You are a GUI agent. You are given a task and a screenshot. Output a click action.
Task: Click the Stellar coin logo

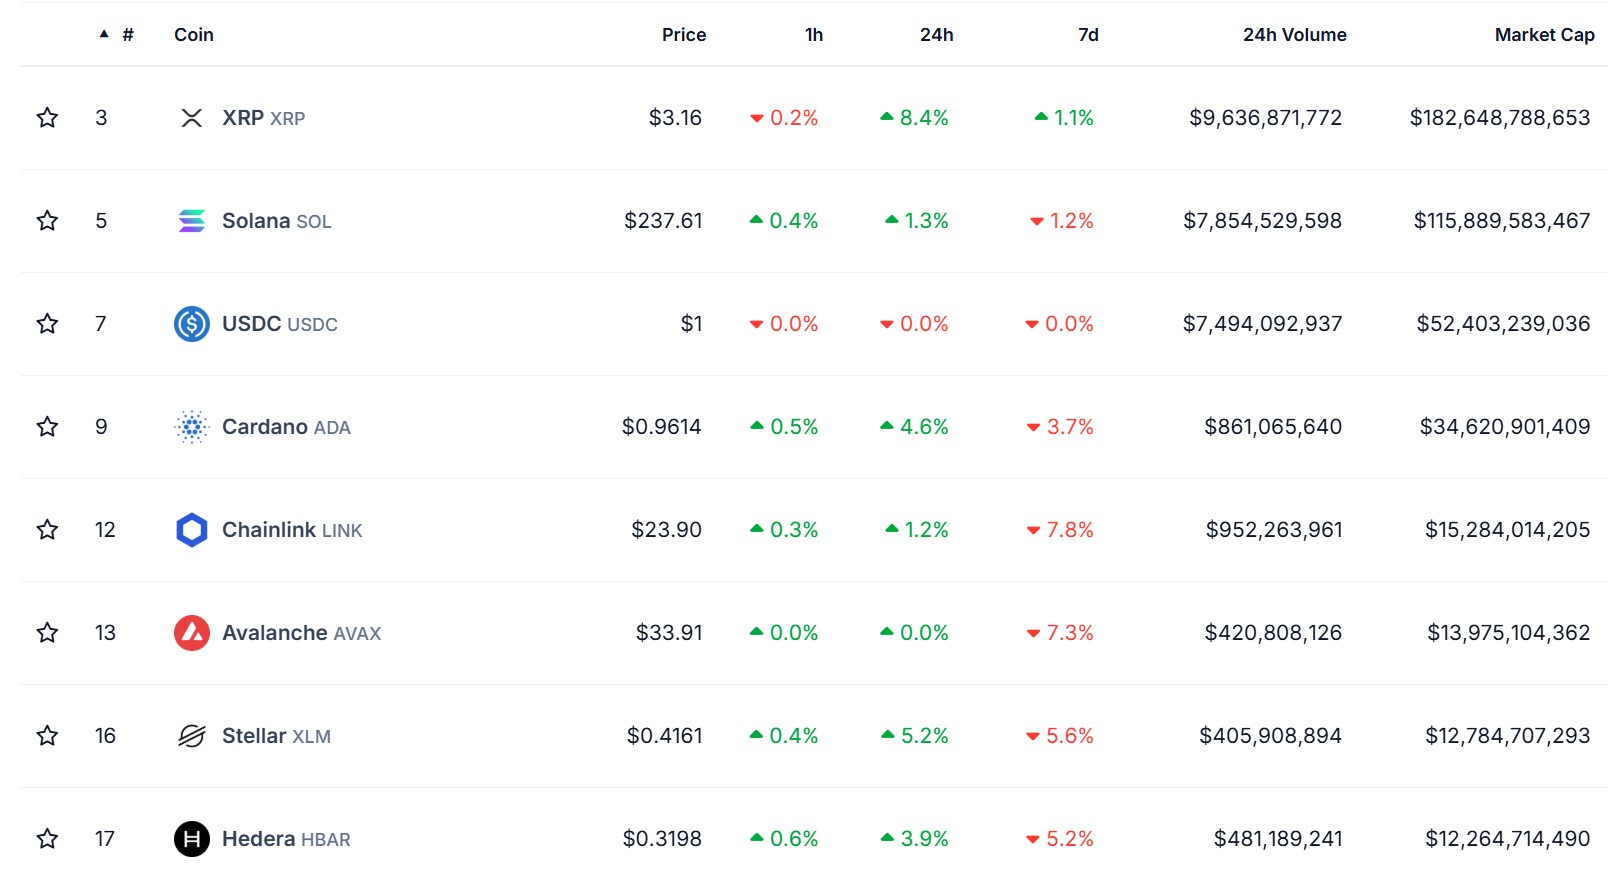(x=193, y=735)
